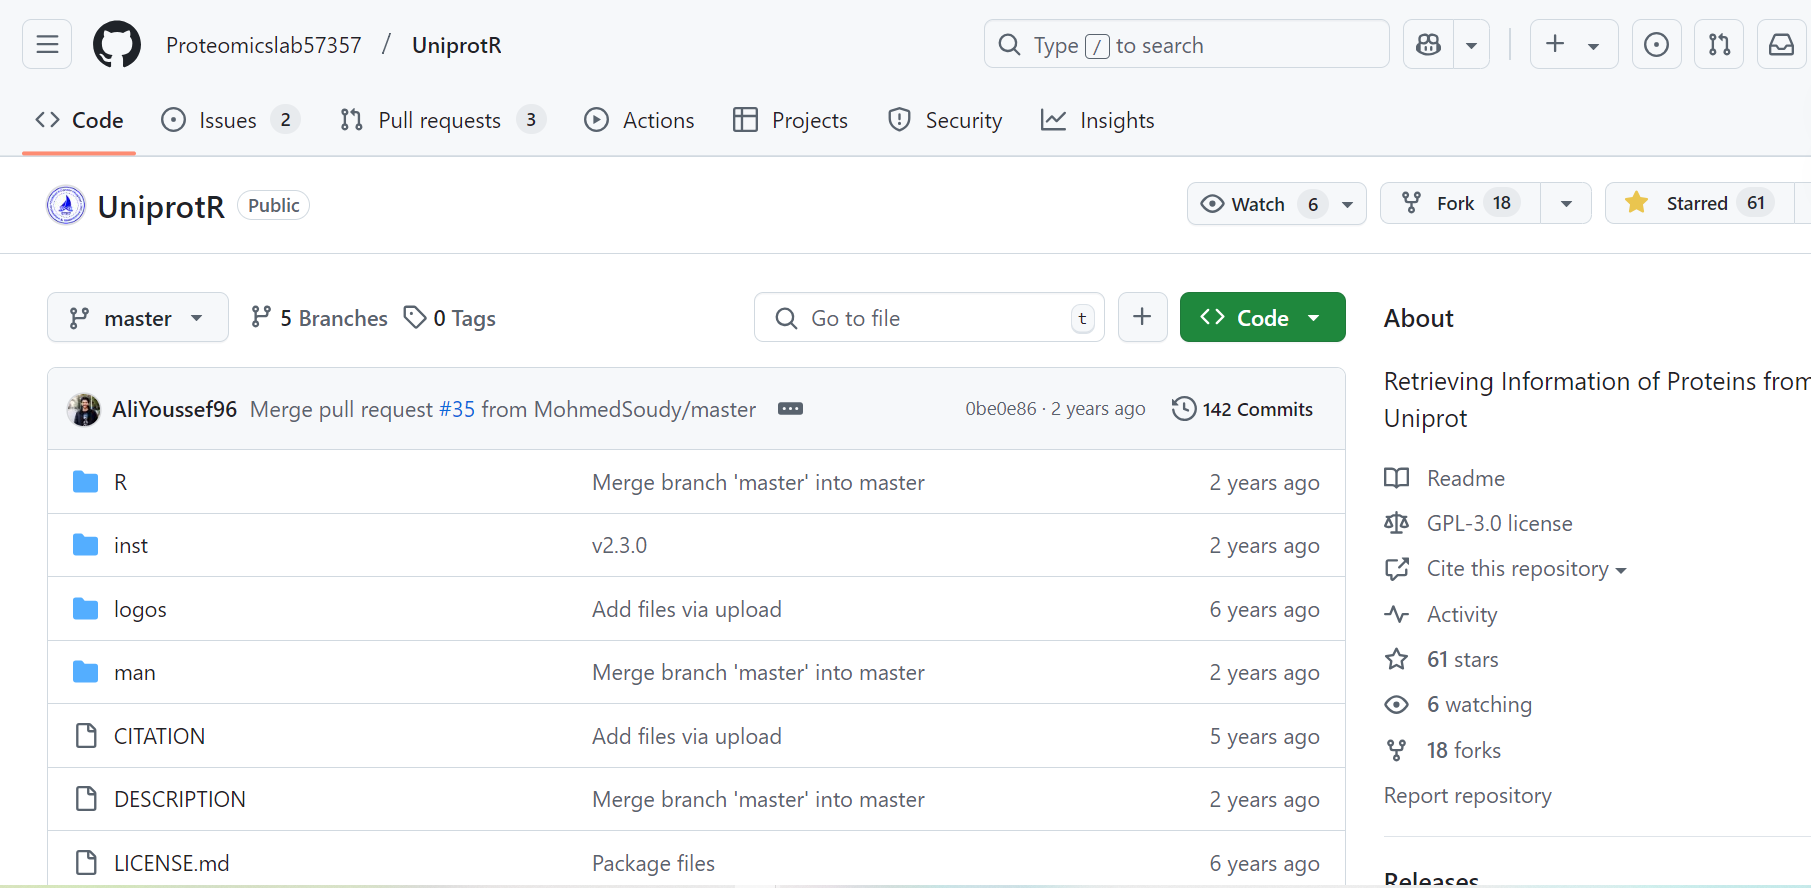Toggle Watch on this repository
The height and width of the screenshot is (888, 1811).
tap(1259, 204)
